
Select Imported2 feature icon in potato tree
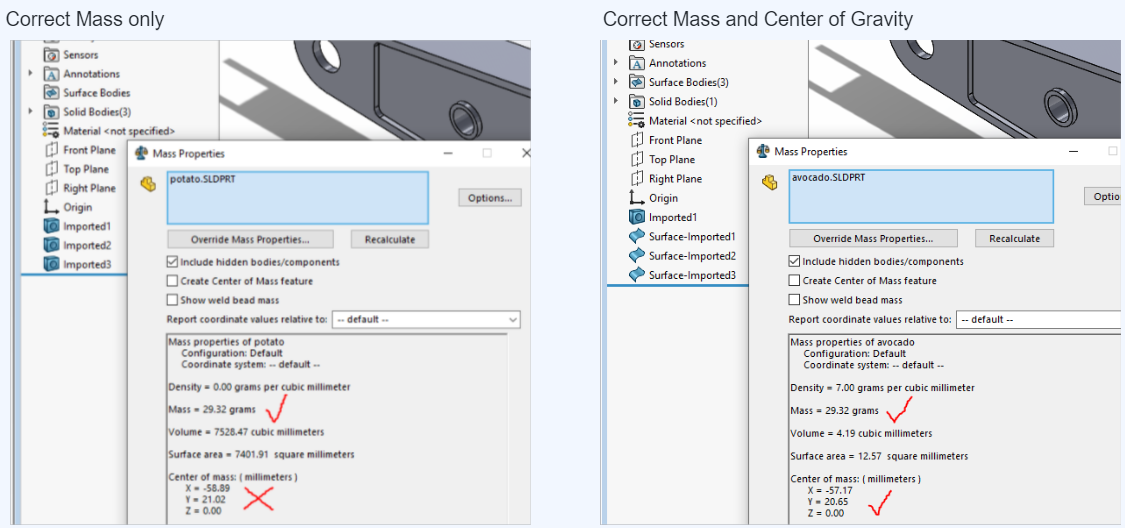[x=51, y=245]
